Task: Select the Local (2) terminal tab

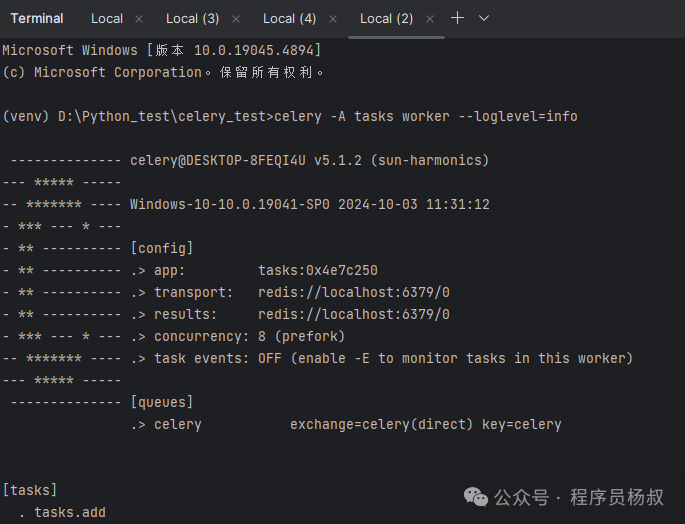Action: [386, 19]
